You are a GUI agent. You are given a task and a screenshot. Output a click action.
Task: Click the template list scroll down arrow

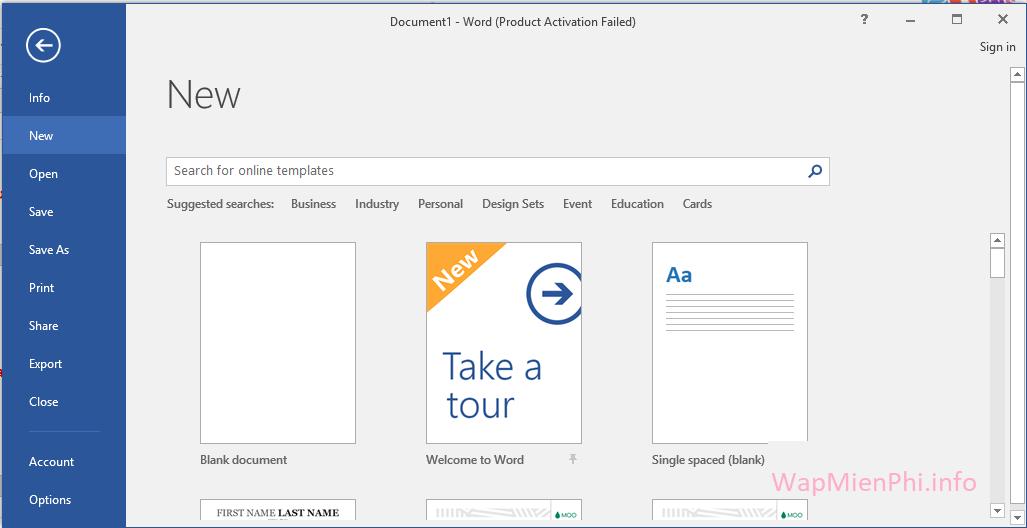[x=997, y=510]
